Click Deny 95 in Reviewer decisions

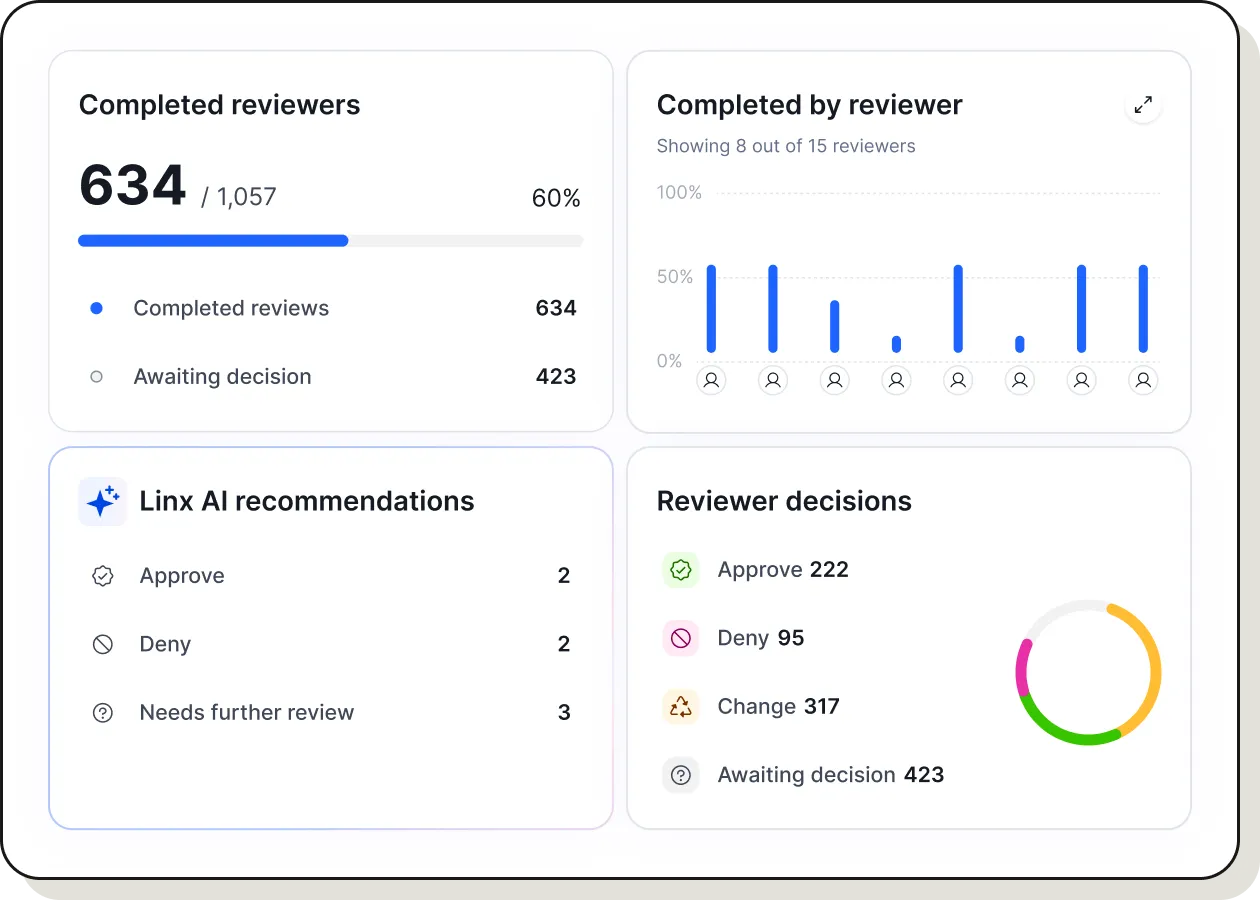(x=761, y=638)
